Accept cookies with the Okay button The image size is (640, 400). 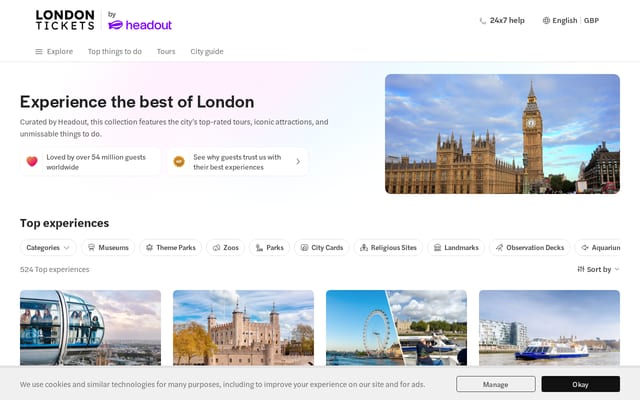580,384
